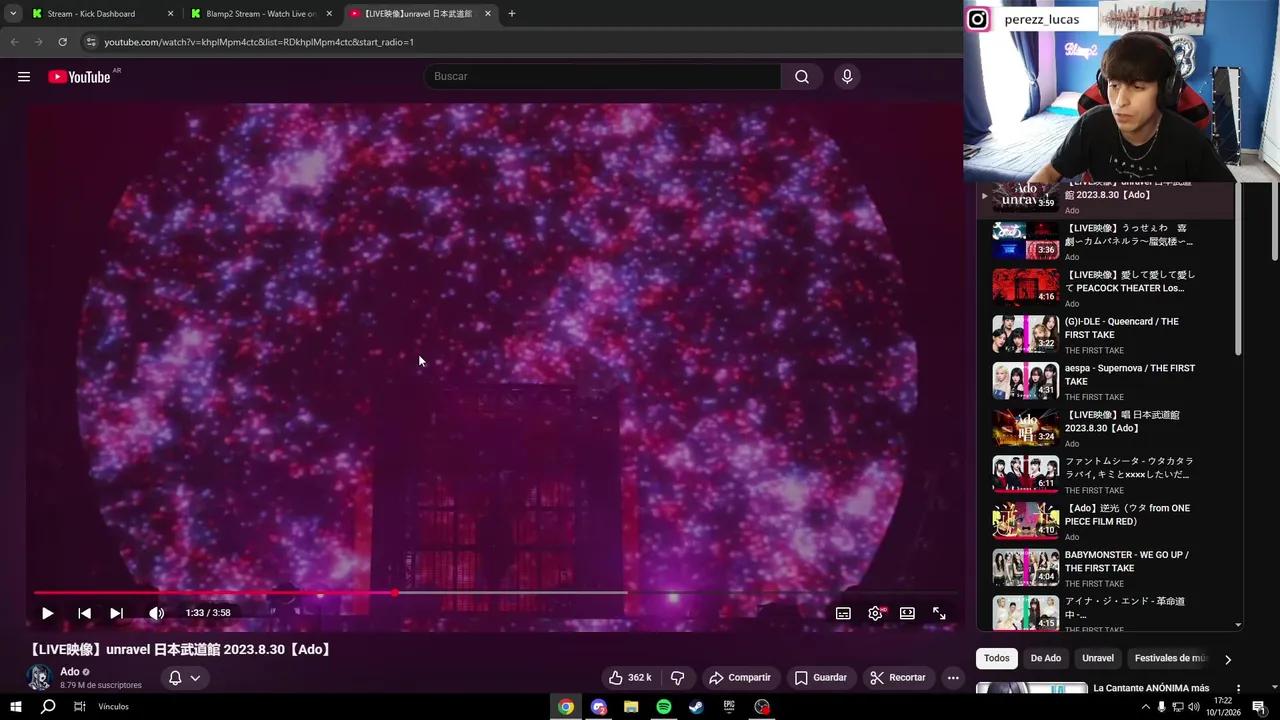This screenshot has width=1280, height=720.
Task: Open notification bell dropdown for Ado channel
Action: point(184,678)
